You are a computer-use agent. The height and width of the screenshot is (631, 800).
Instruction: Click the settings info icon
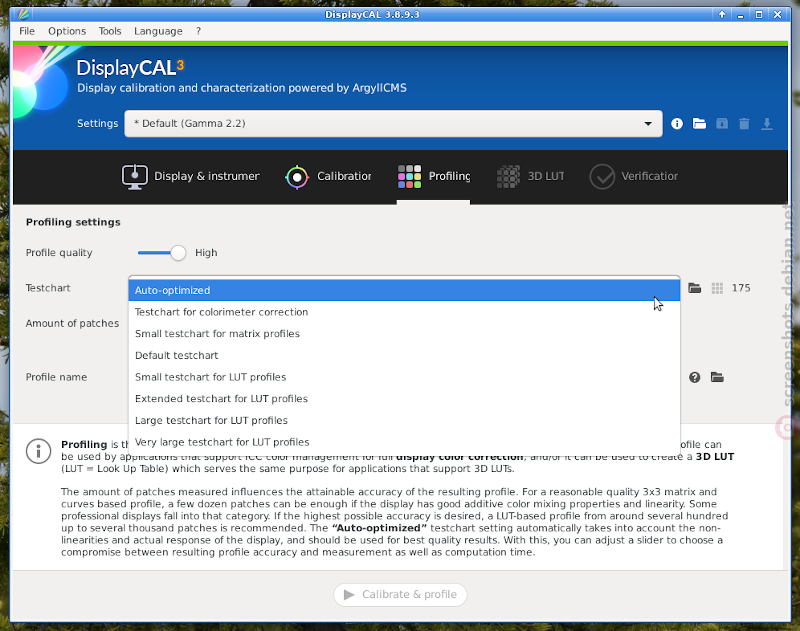pyautogui.click(x=677, y=123)
